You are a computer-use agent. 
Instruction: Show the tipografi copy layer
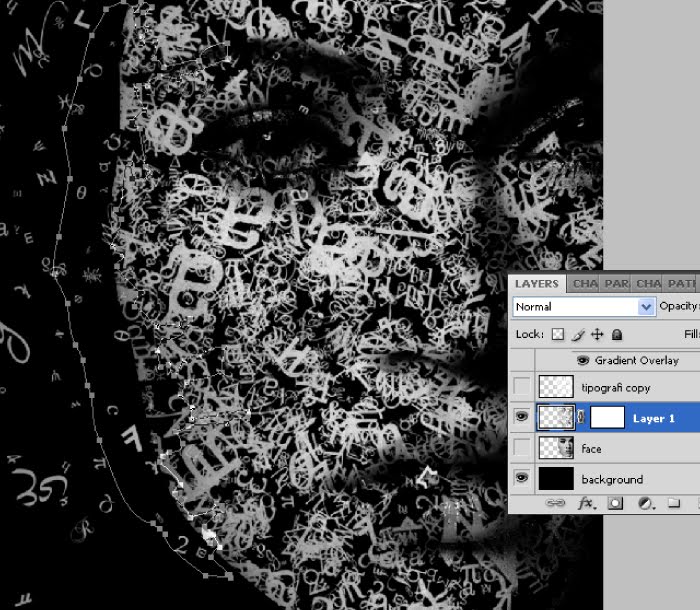tap(521, 386)
